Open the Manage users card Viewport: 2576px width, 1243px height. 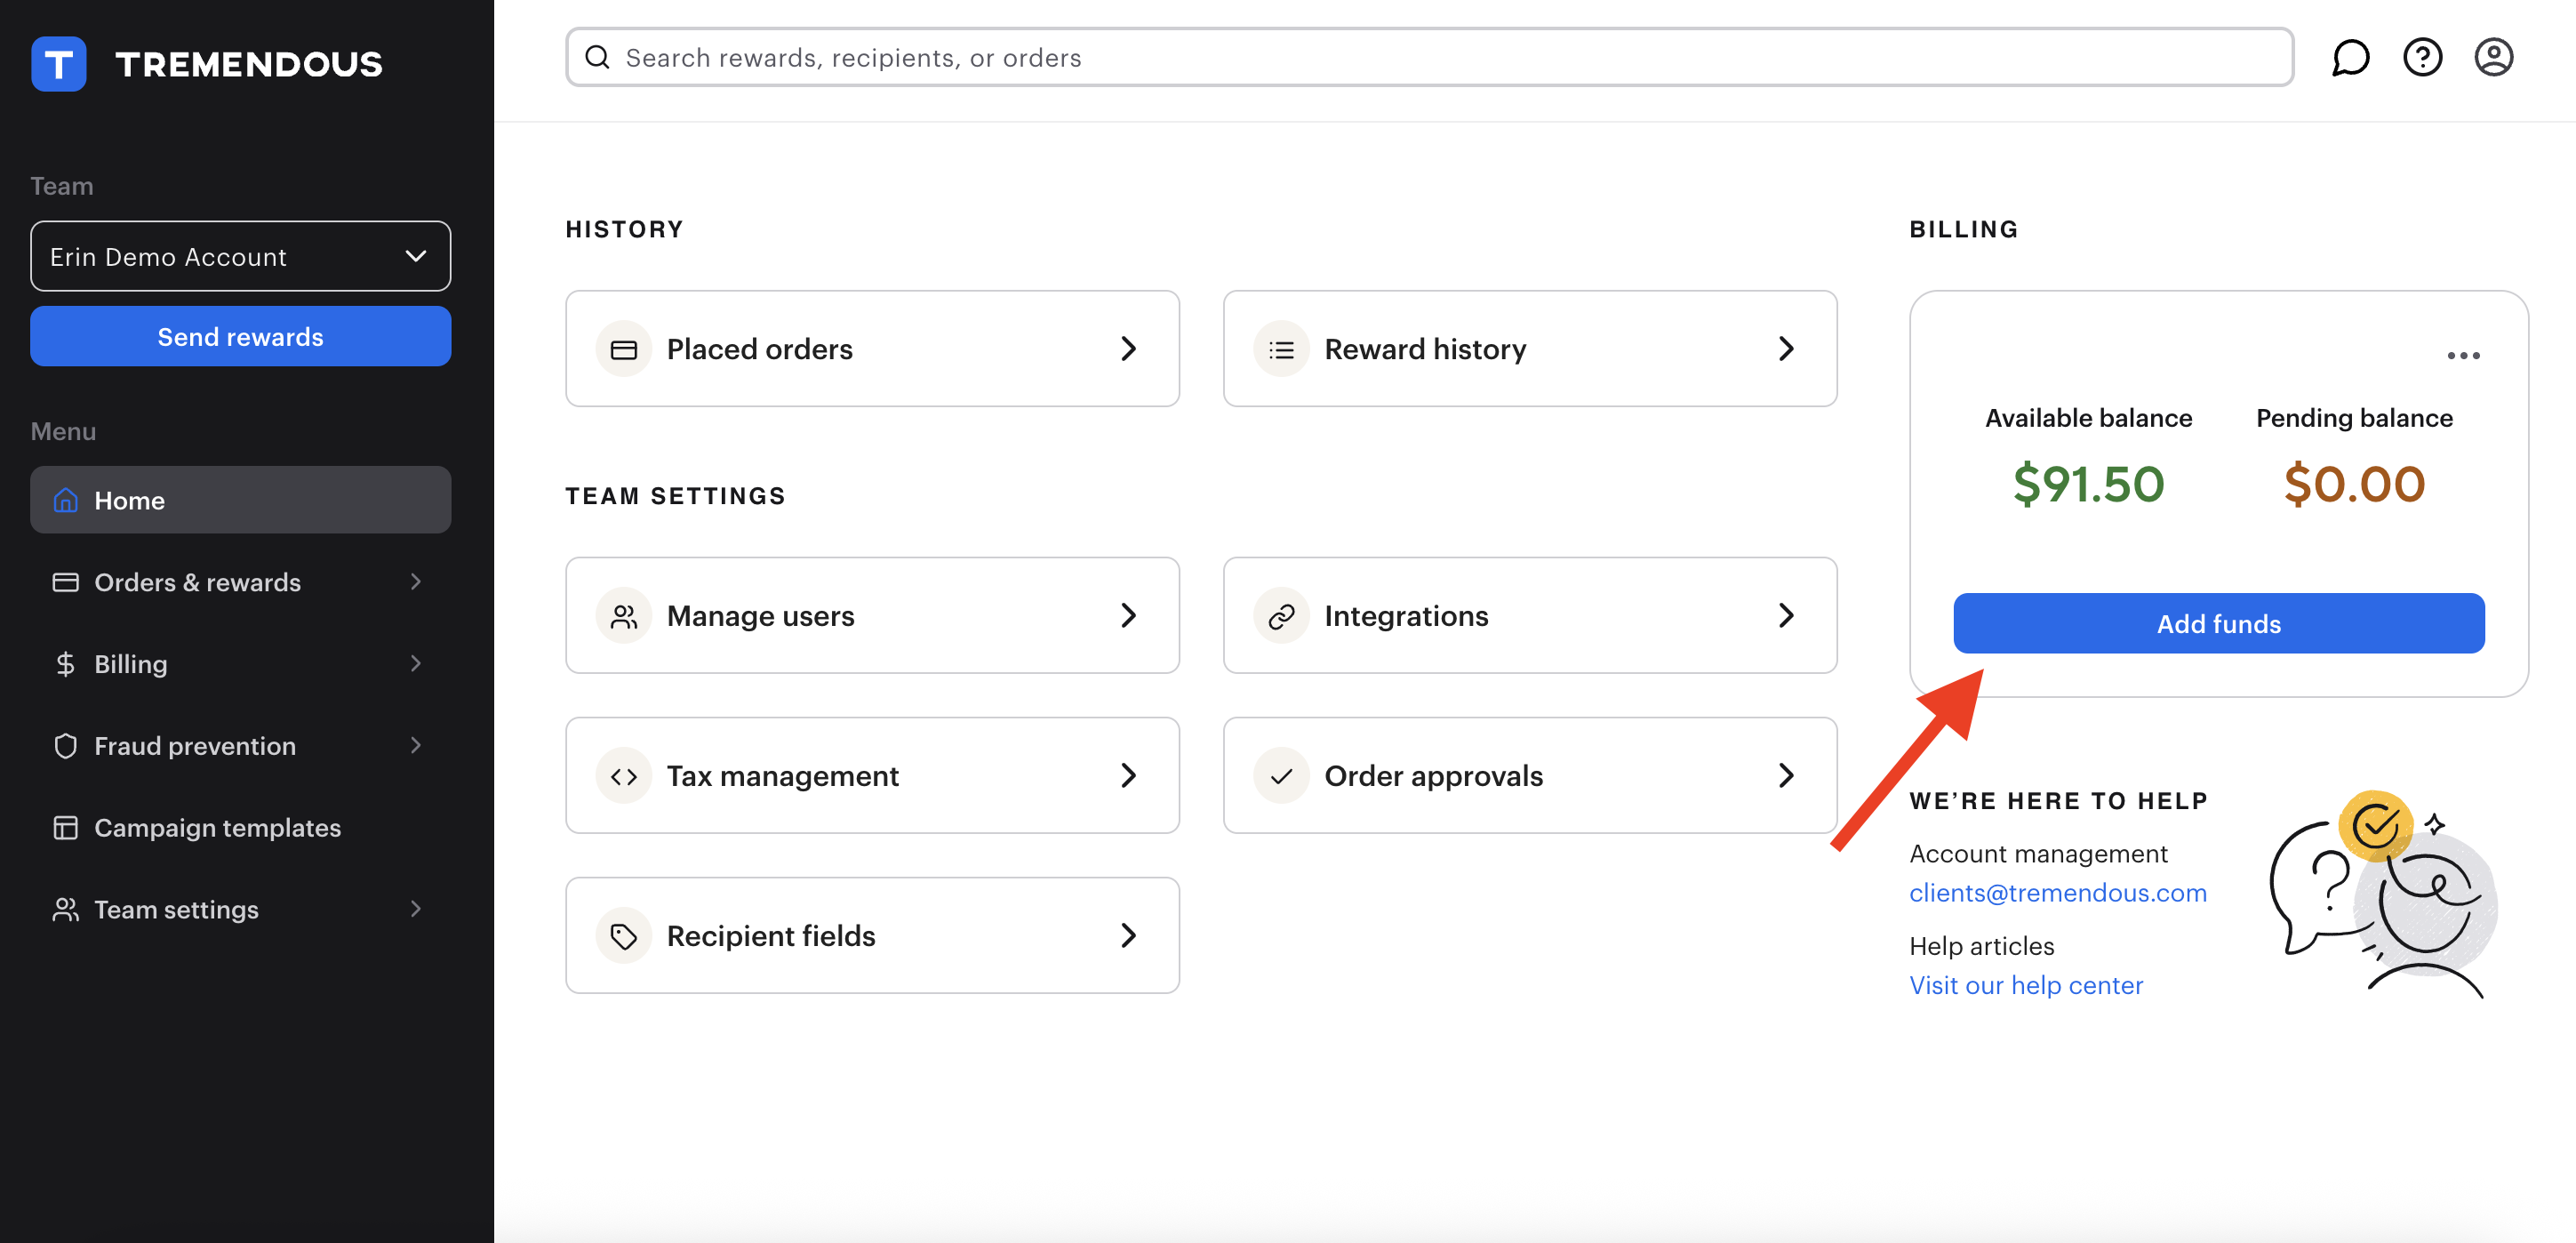(872, 616)
